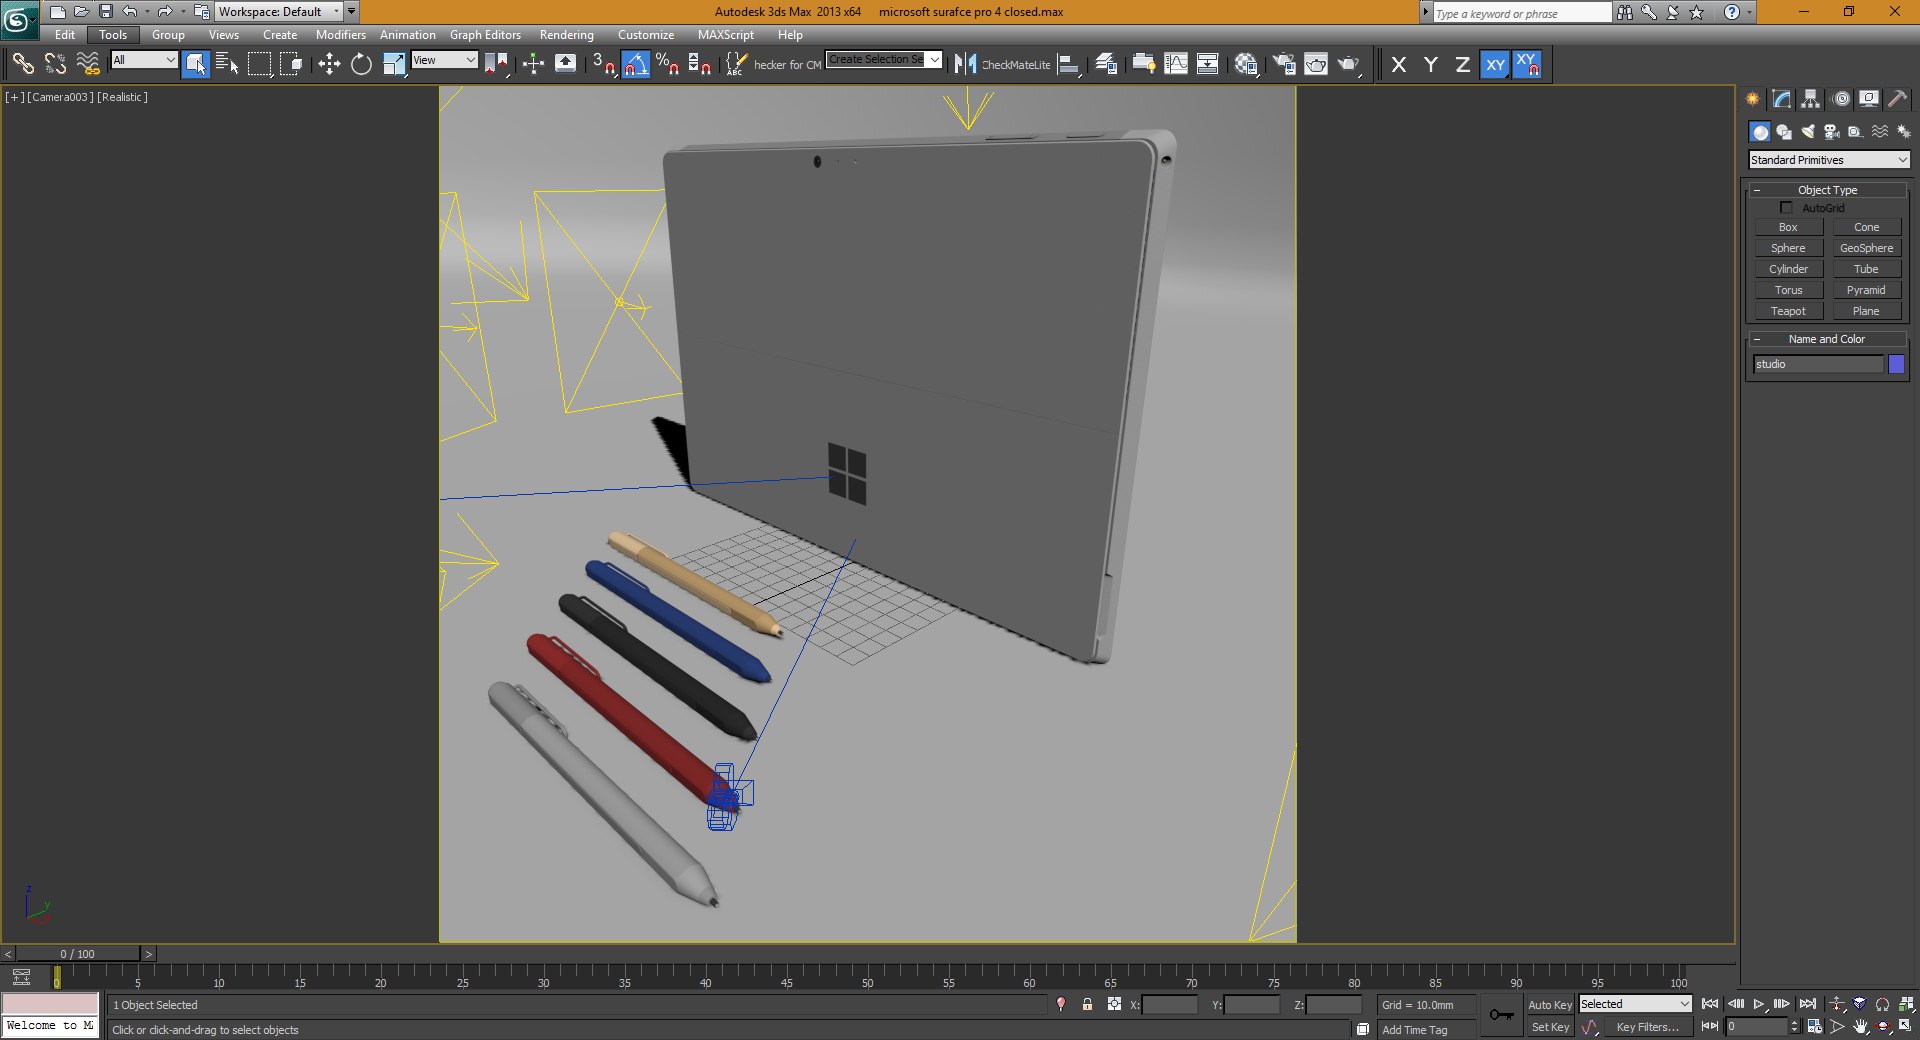Viewport: 1920px width, 1040px height.
Task: Open the Rendering menu
Action: click(x=566, y=35)
